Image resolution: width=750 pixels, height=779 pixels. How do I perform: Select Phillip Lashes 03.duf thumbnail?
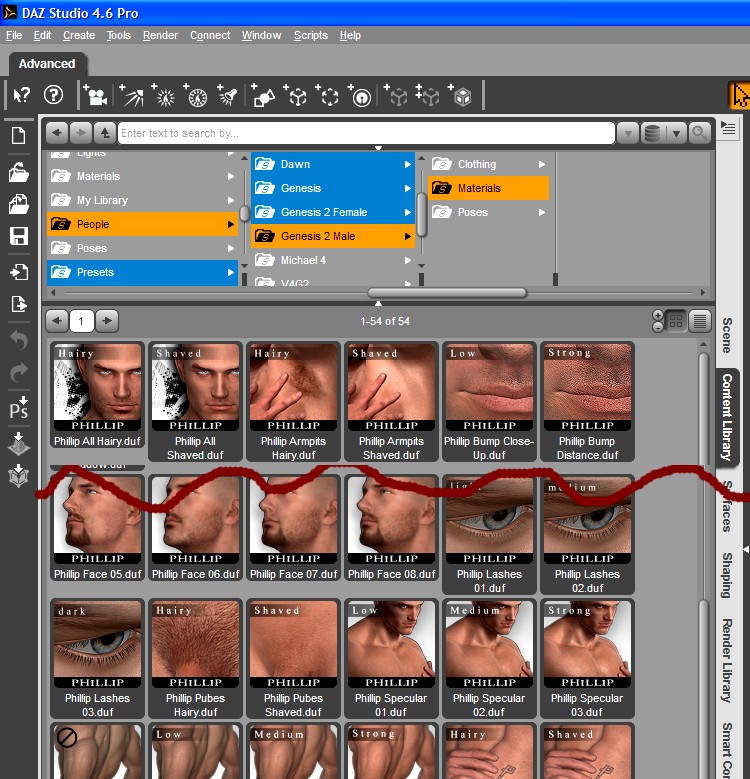pos(97,659)
